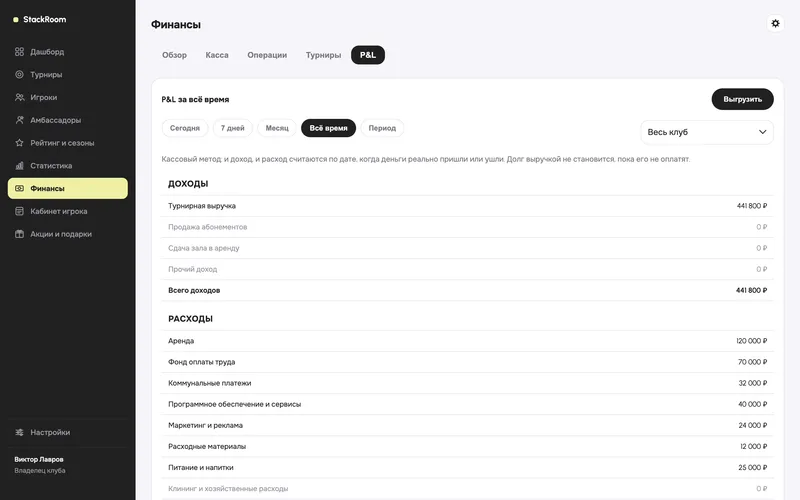This screenshot has width=800, height=500.
Task: Go to Турниры in the sidebar
Action: [68, 74]
